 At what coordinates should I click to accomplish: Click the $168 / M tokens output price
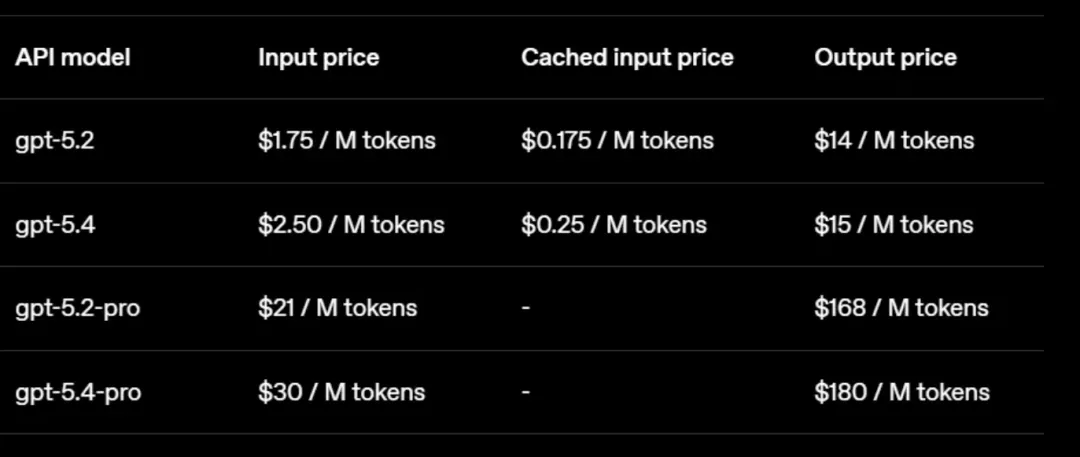pyautogui.click(x=901, y=308)
